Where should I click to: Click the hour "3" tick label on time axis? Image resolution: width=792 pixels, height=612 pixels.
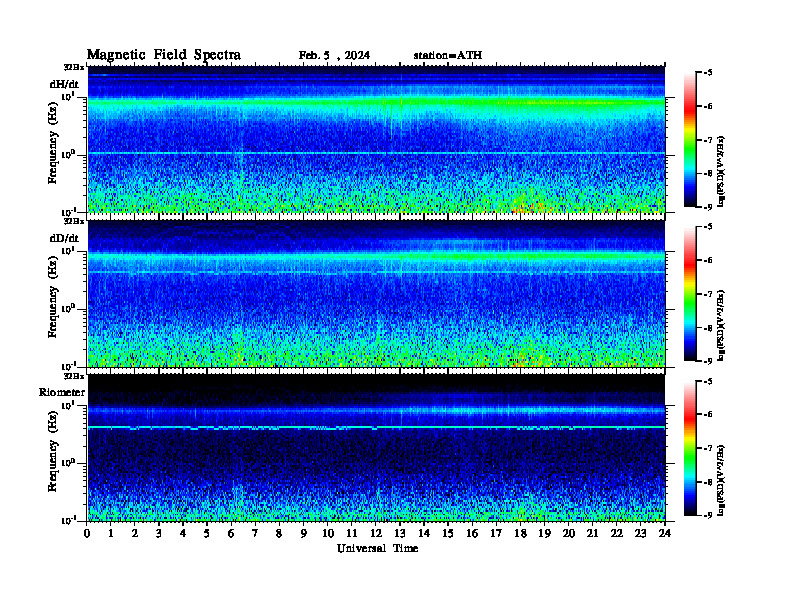click(159, 534)
